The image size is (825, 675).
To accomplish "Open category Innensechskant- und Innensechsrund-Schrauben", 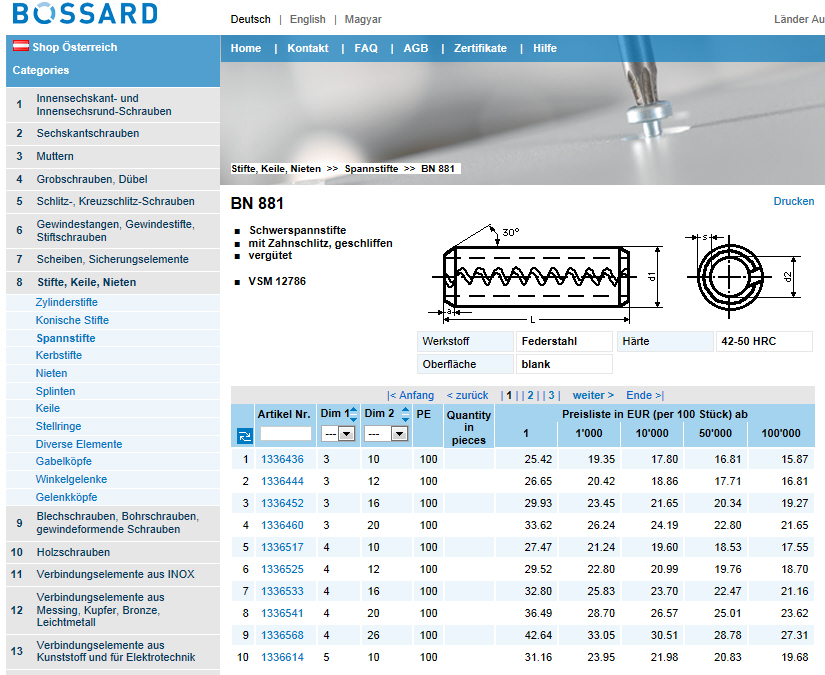I will [104, 105].
